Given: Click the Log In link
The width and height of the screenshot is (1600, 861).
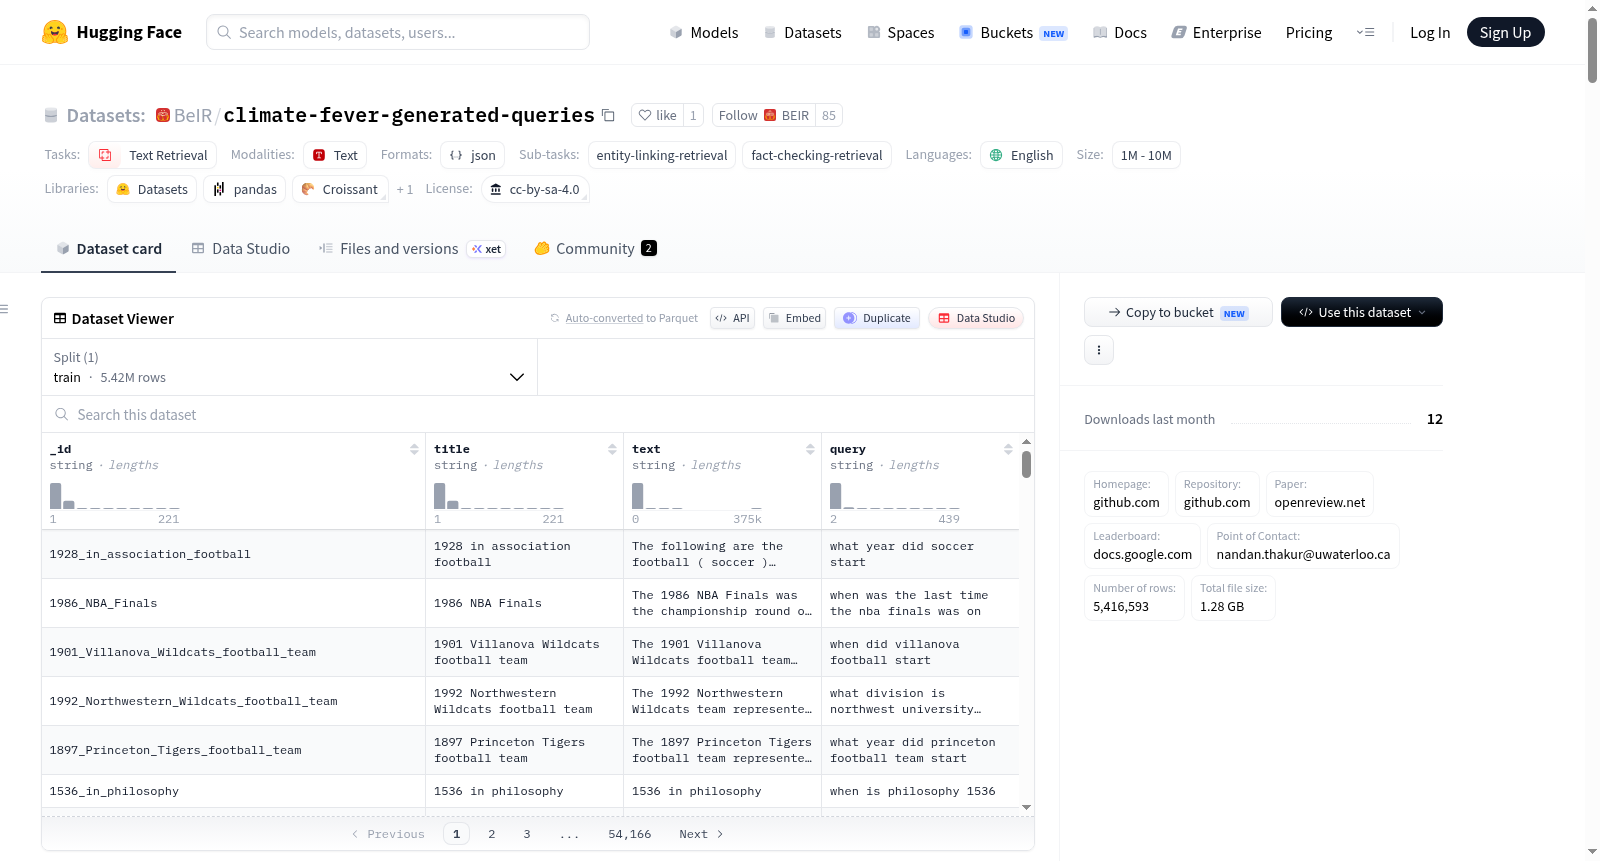Looking at the screenshot, I should (1430, 32).
